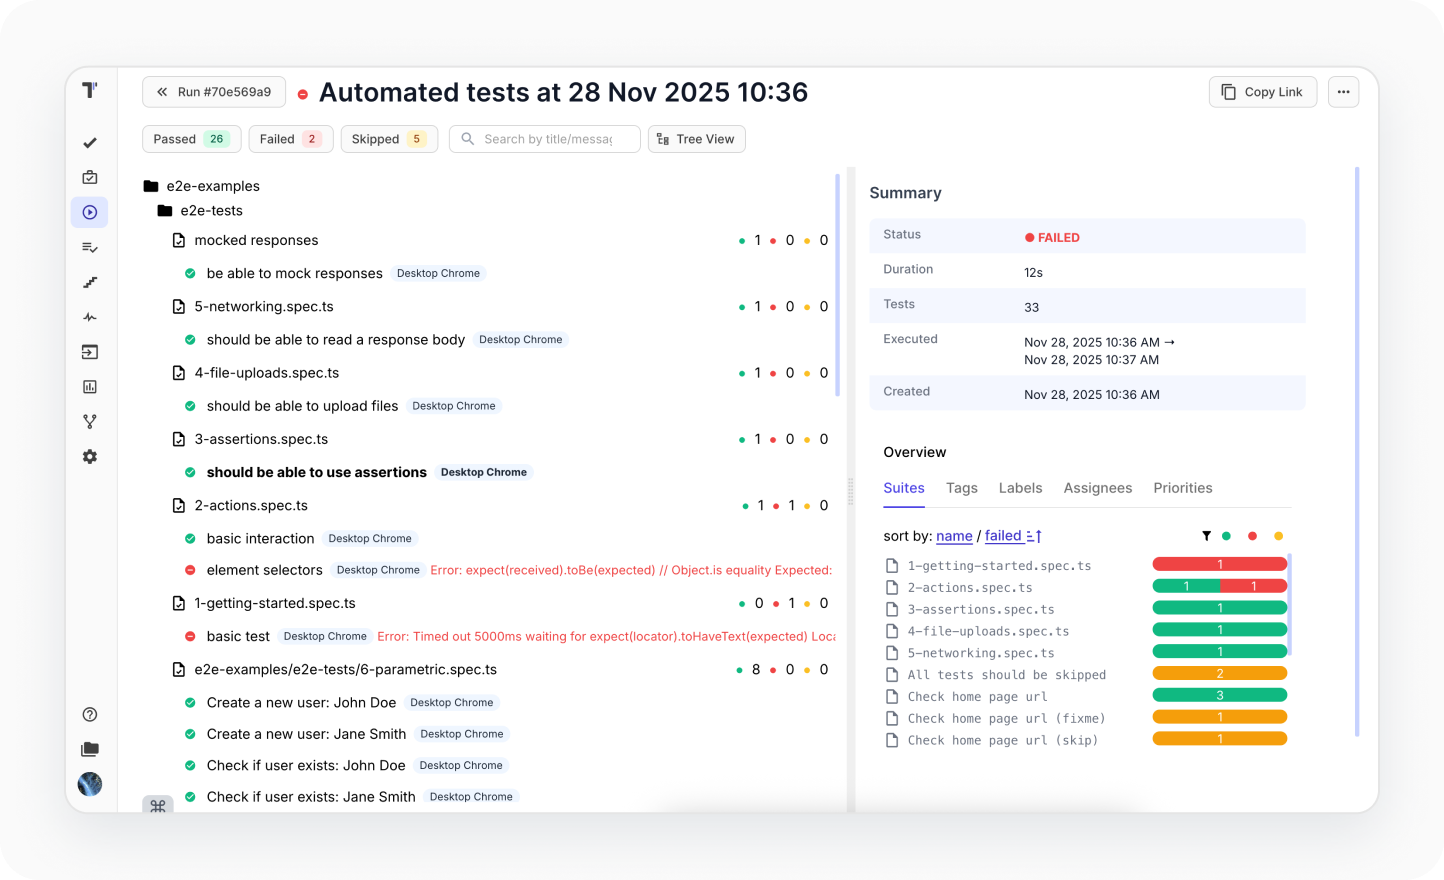The width and height of the screenshot is (1444, 880).
Task: Open the activity pulse sidebar icon
Action: 90,317
